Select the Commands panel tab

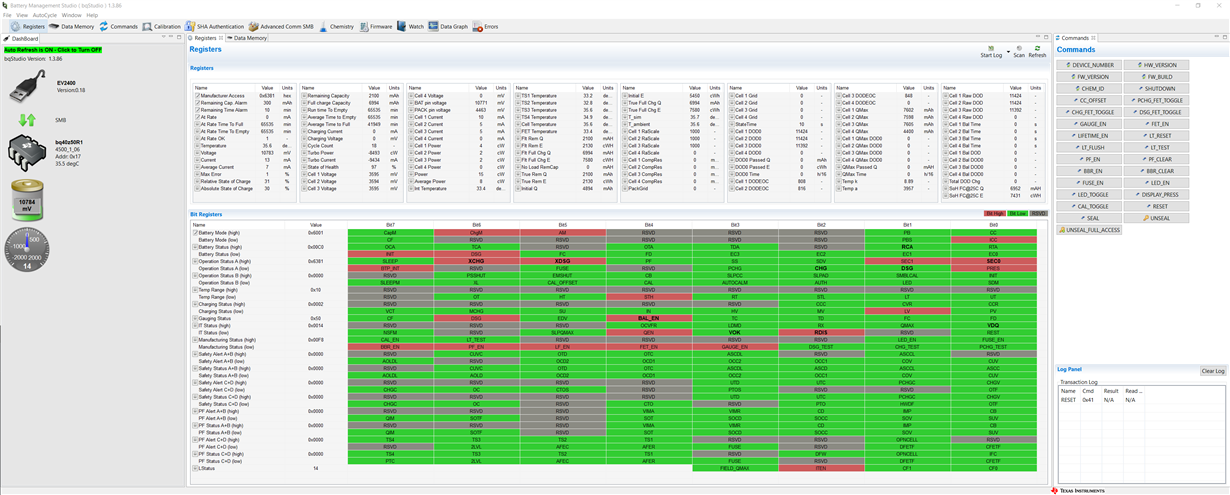coord(1076,38)
